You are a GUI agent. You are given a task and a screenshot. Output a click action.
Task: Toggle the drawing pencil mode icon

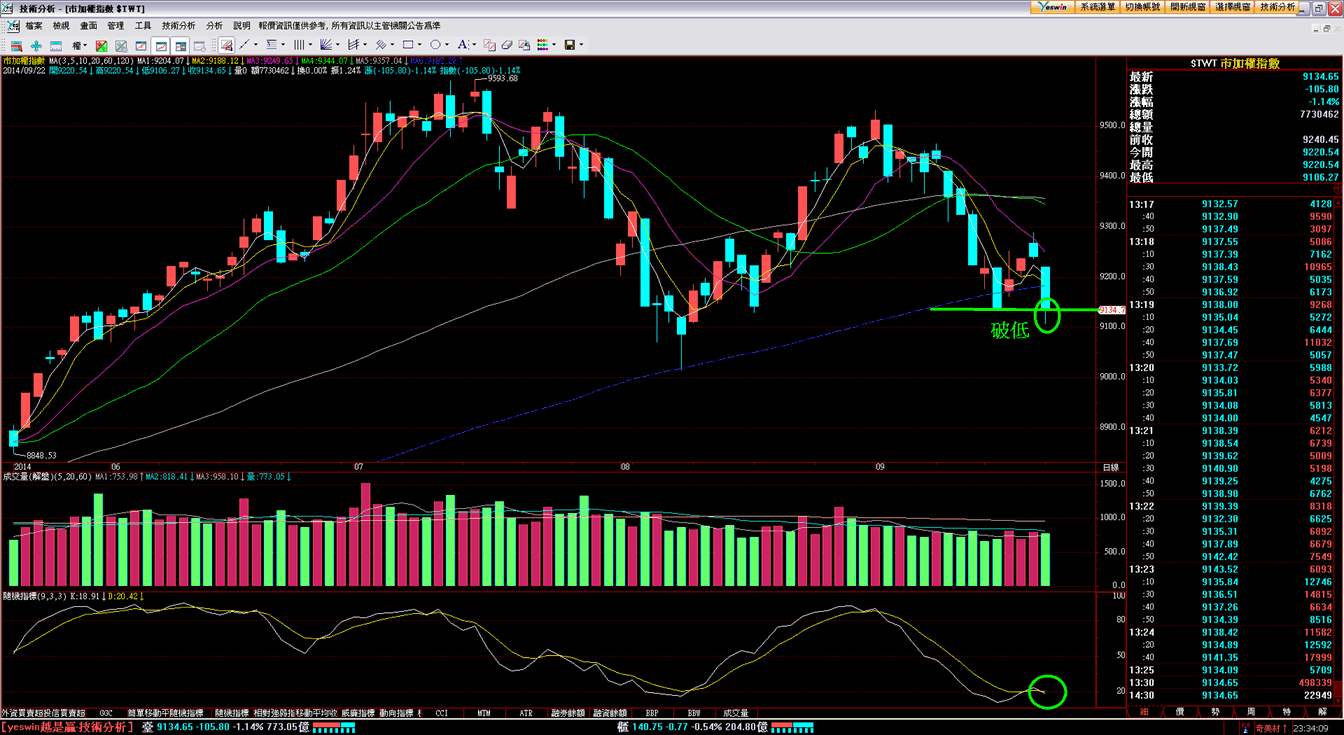226,45
